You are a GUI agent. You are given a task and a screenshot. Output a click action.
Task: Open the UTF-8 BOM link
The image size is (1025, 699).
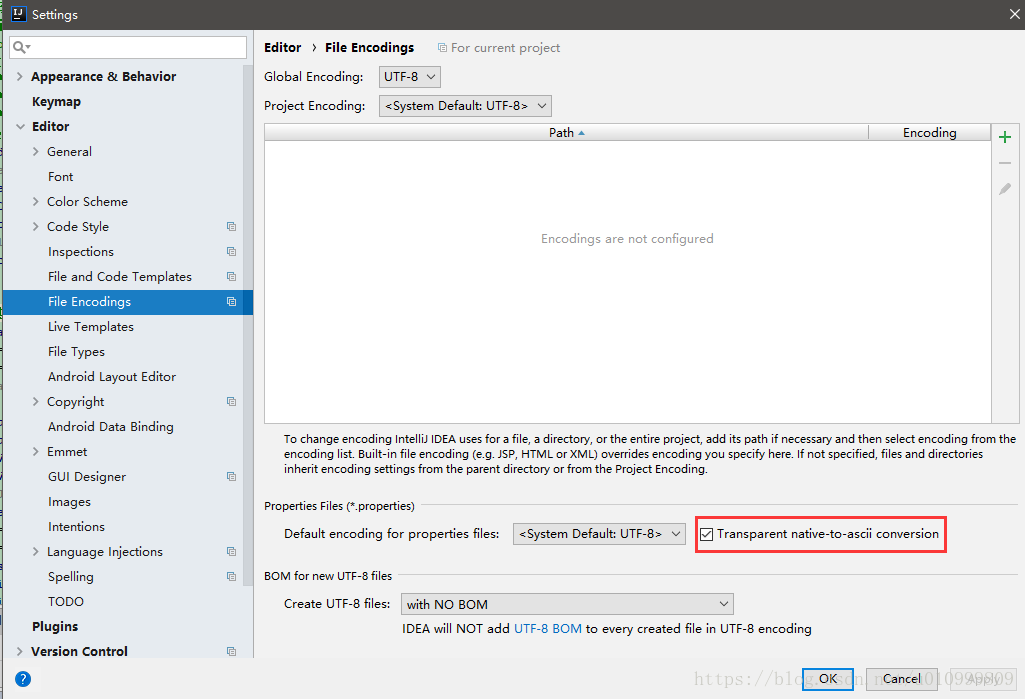pyautogui.click(x=548, y=628)
